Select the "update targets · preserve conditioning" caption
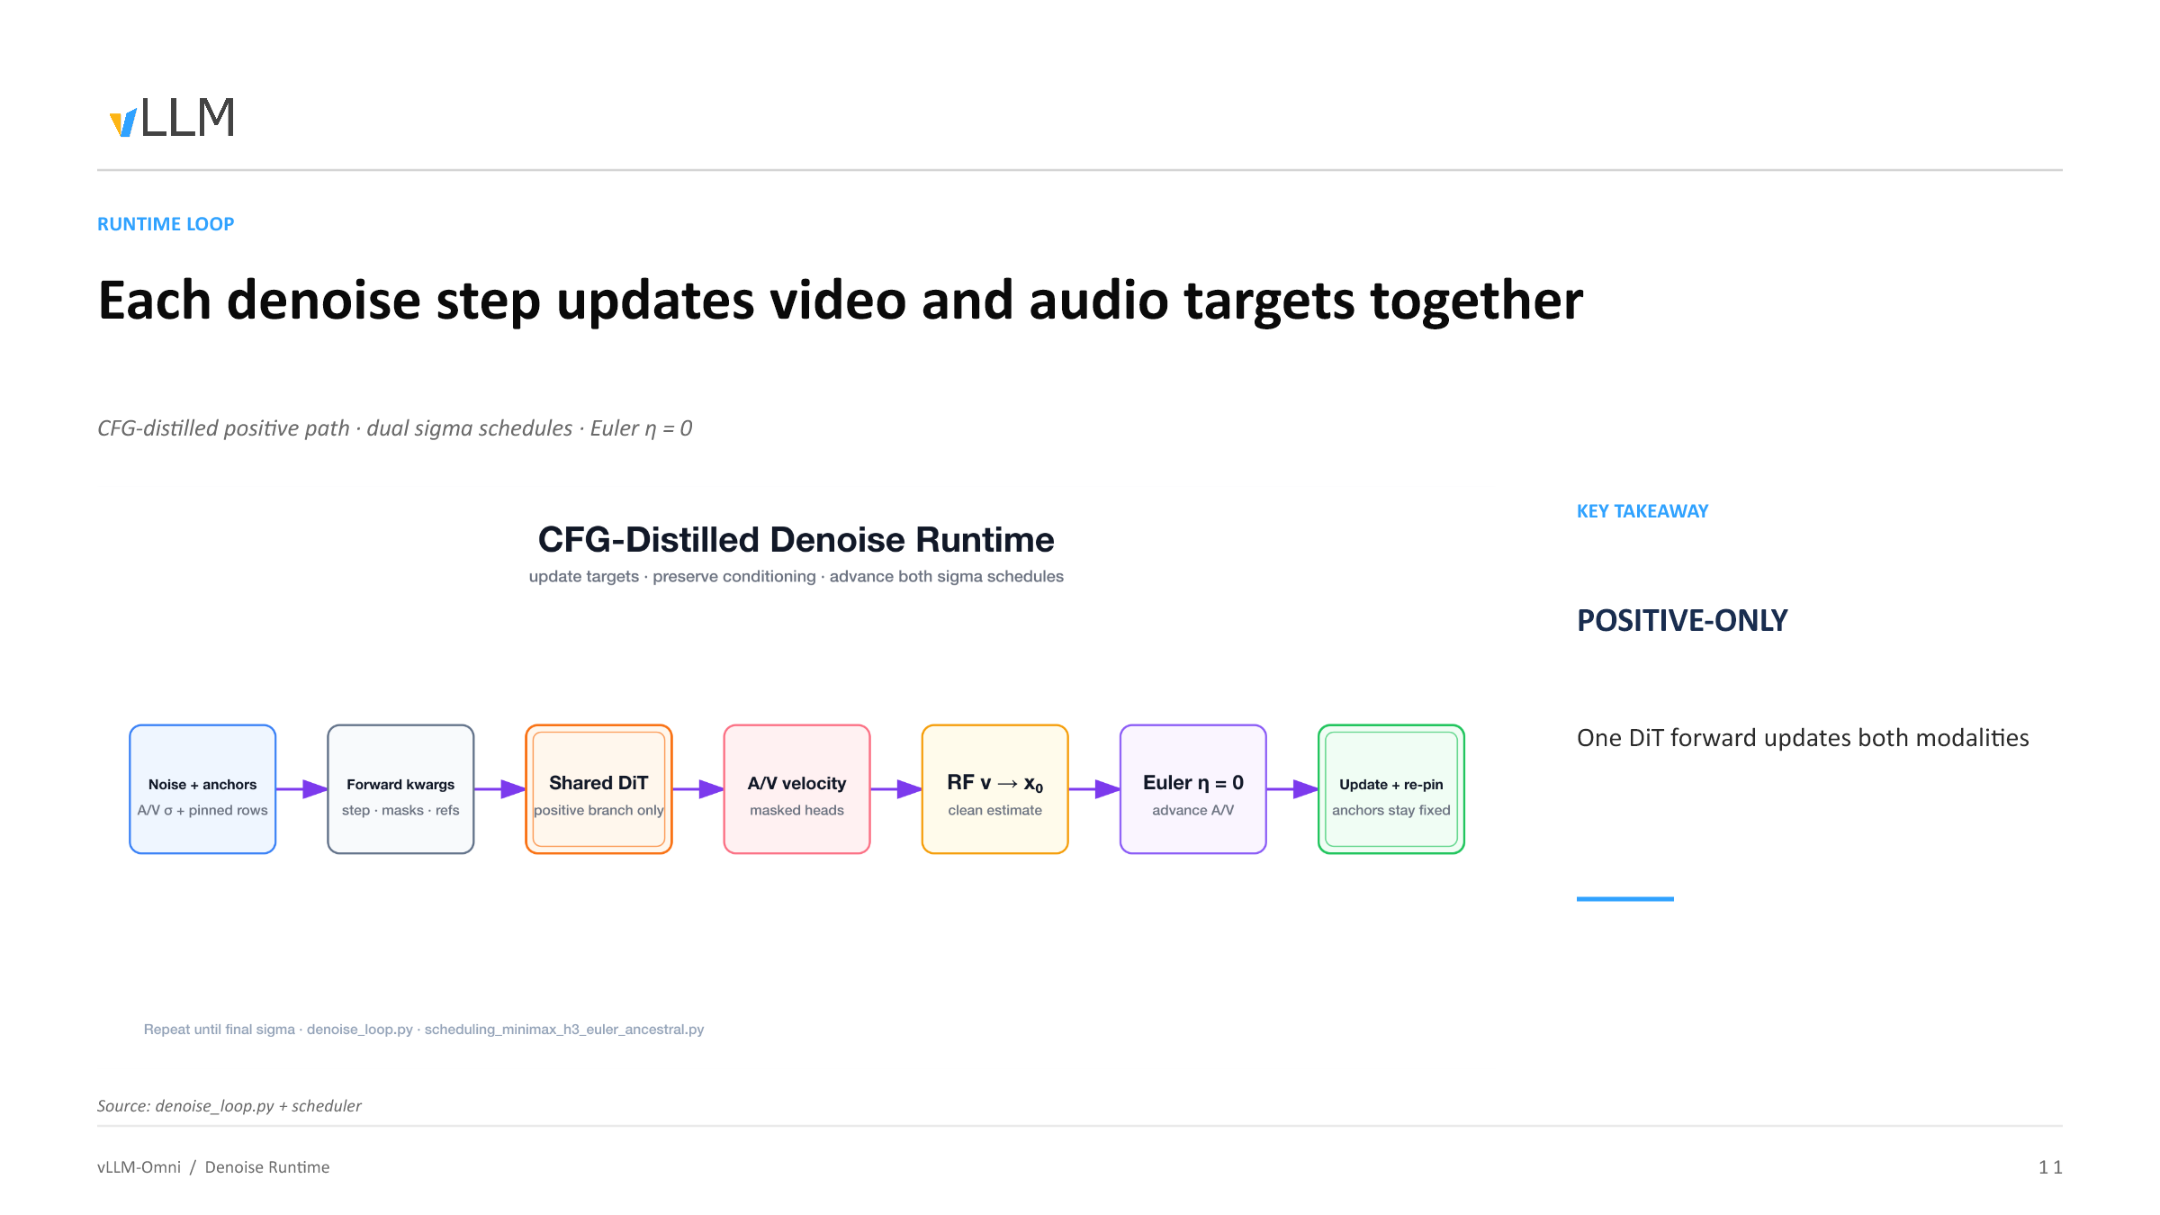The width and height of the screenshot is (2160, 1215). tap(796, 576)
